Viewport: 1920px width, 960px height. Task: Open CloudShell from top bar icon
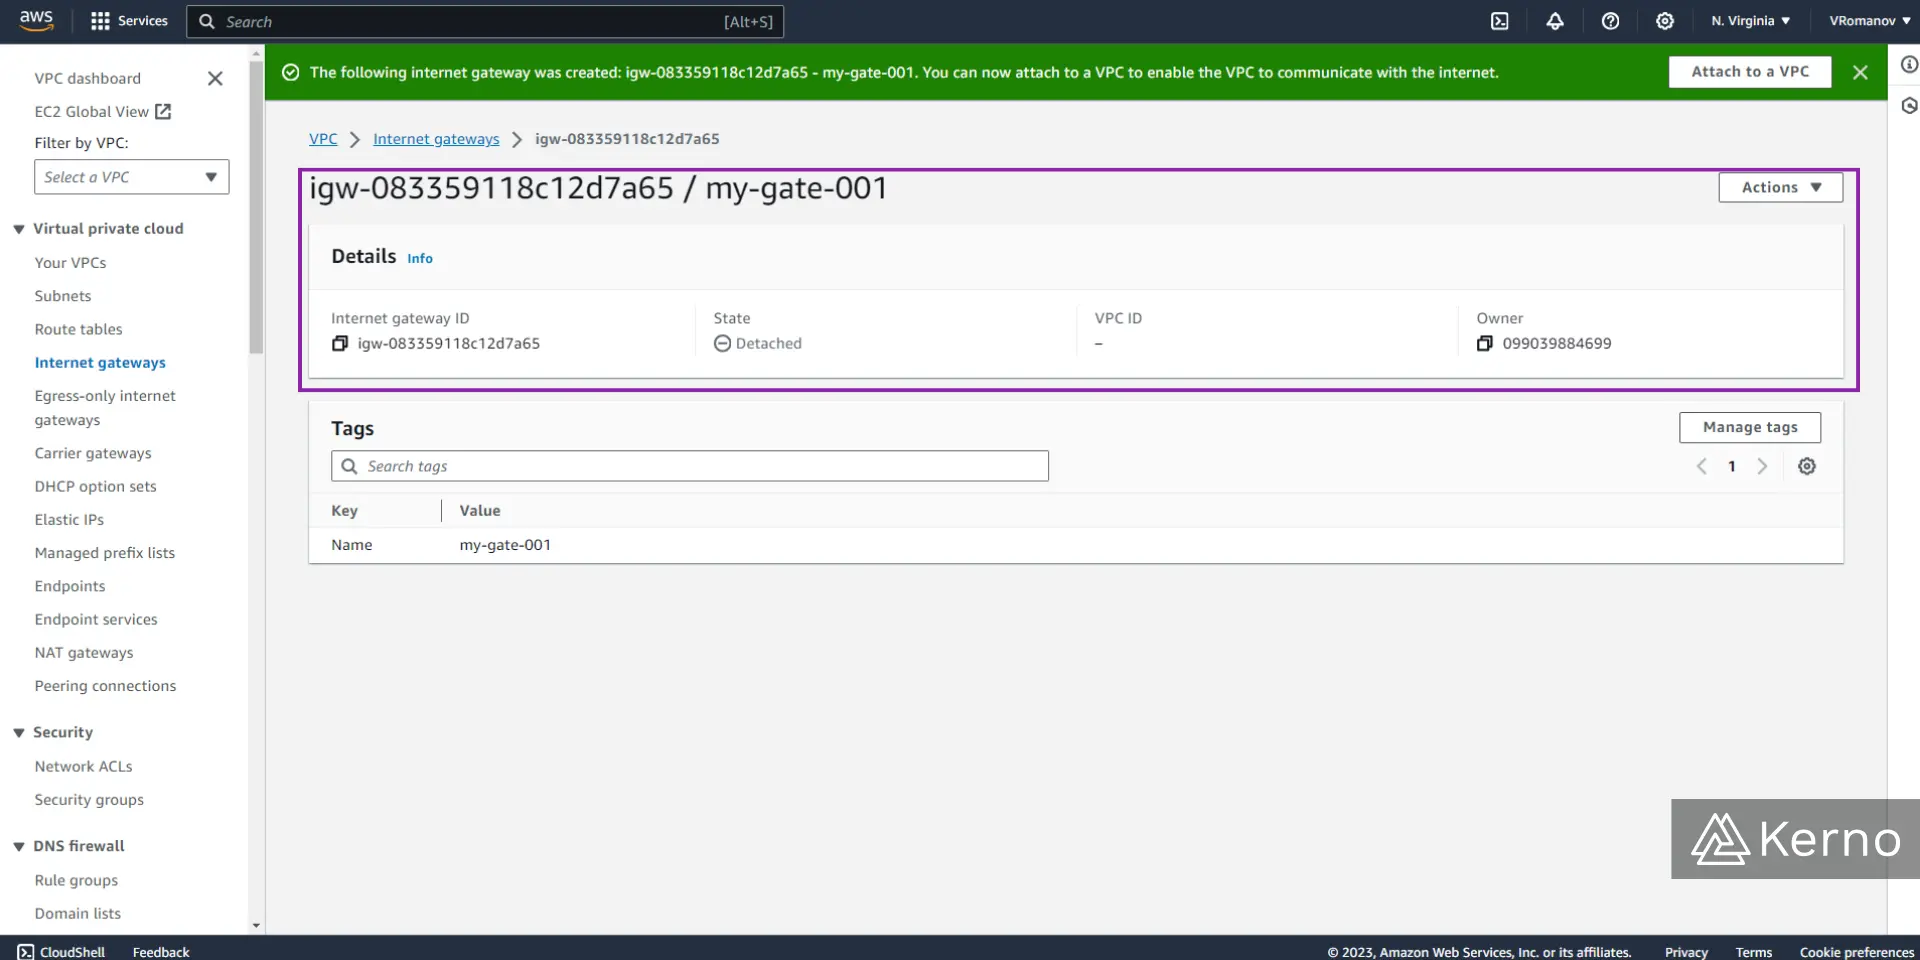(x=1499, y=21)
